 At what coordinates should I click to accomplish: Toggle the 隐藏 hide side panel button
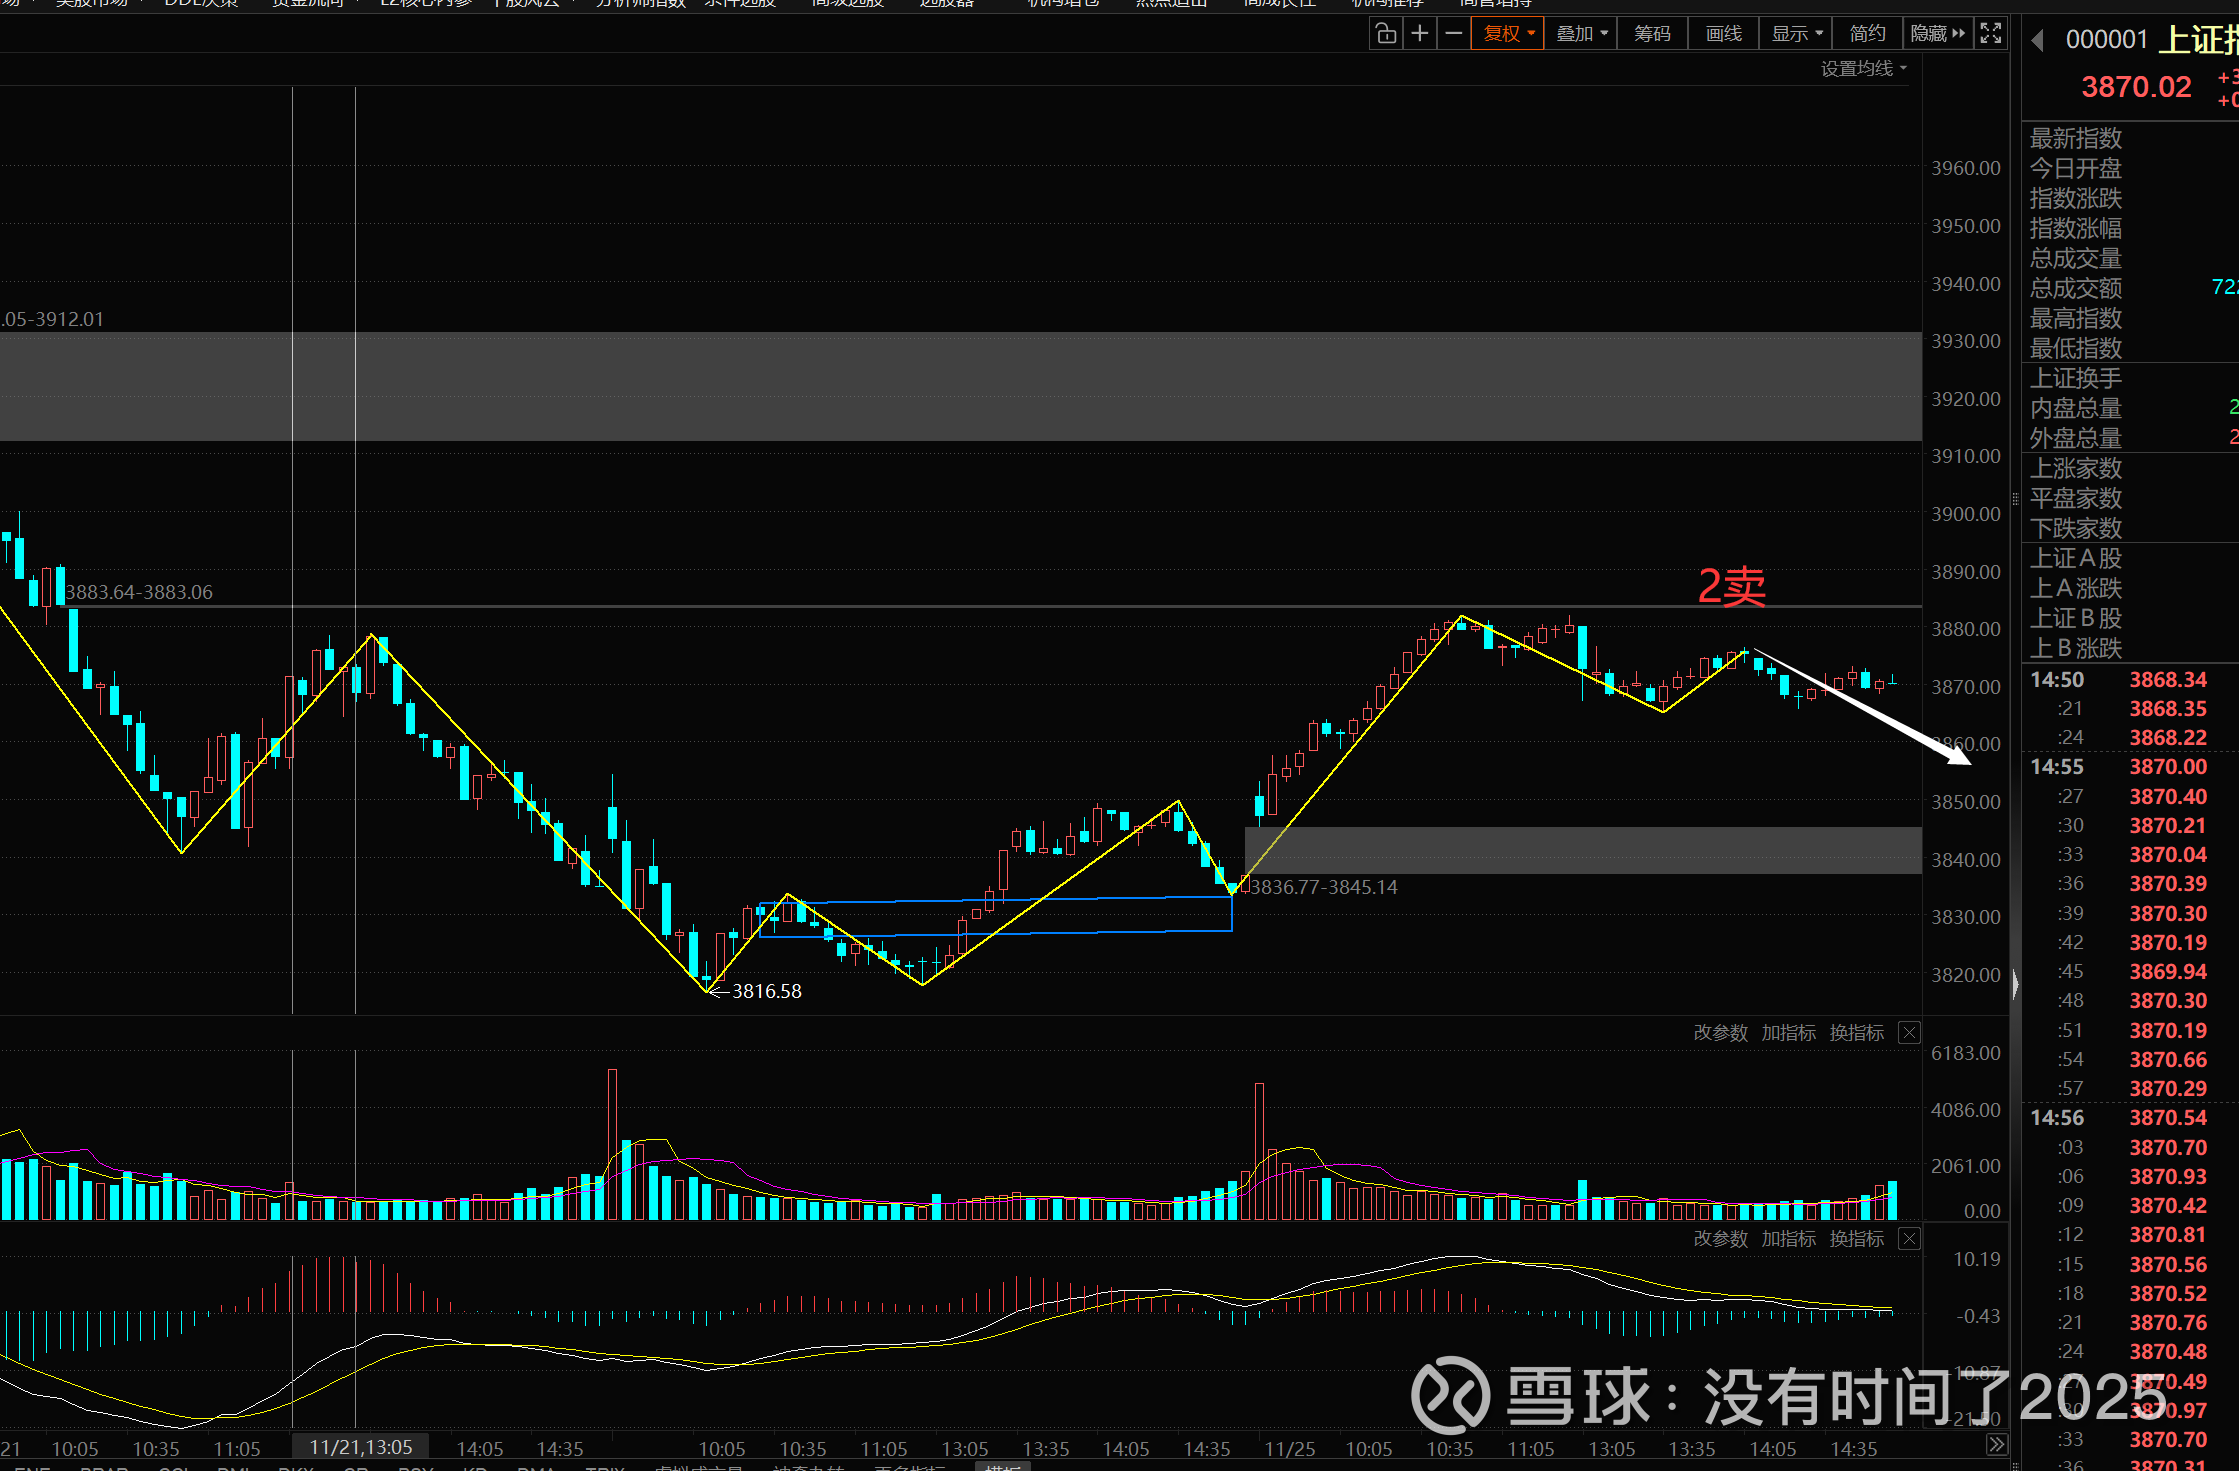point(1937,34)
